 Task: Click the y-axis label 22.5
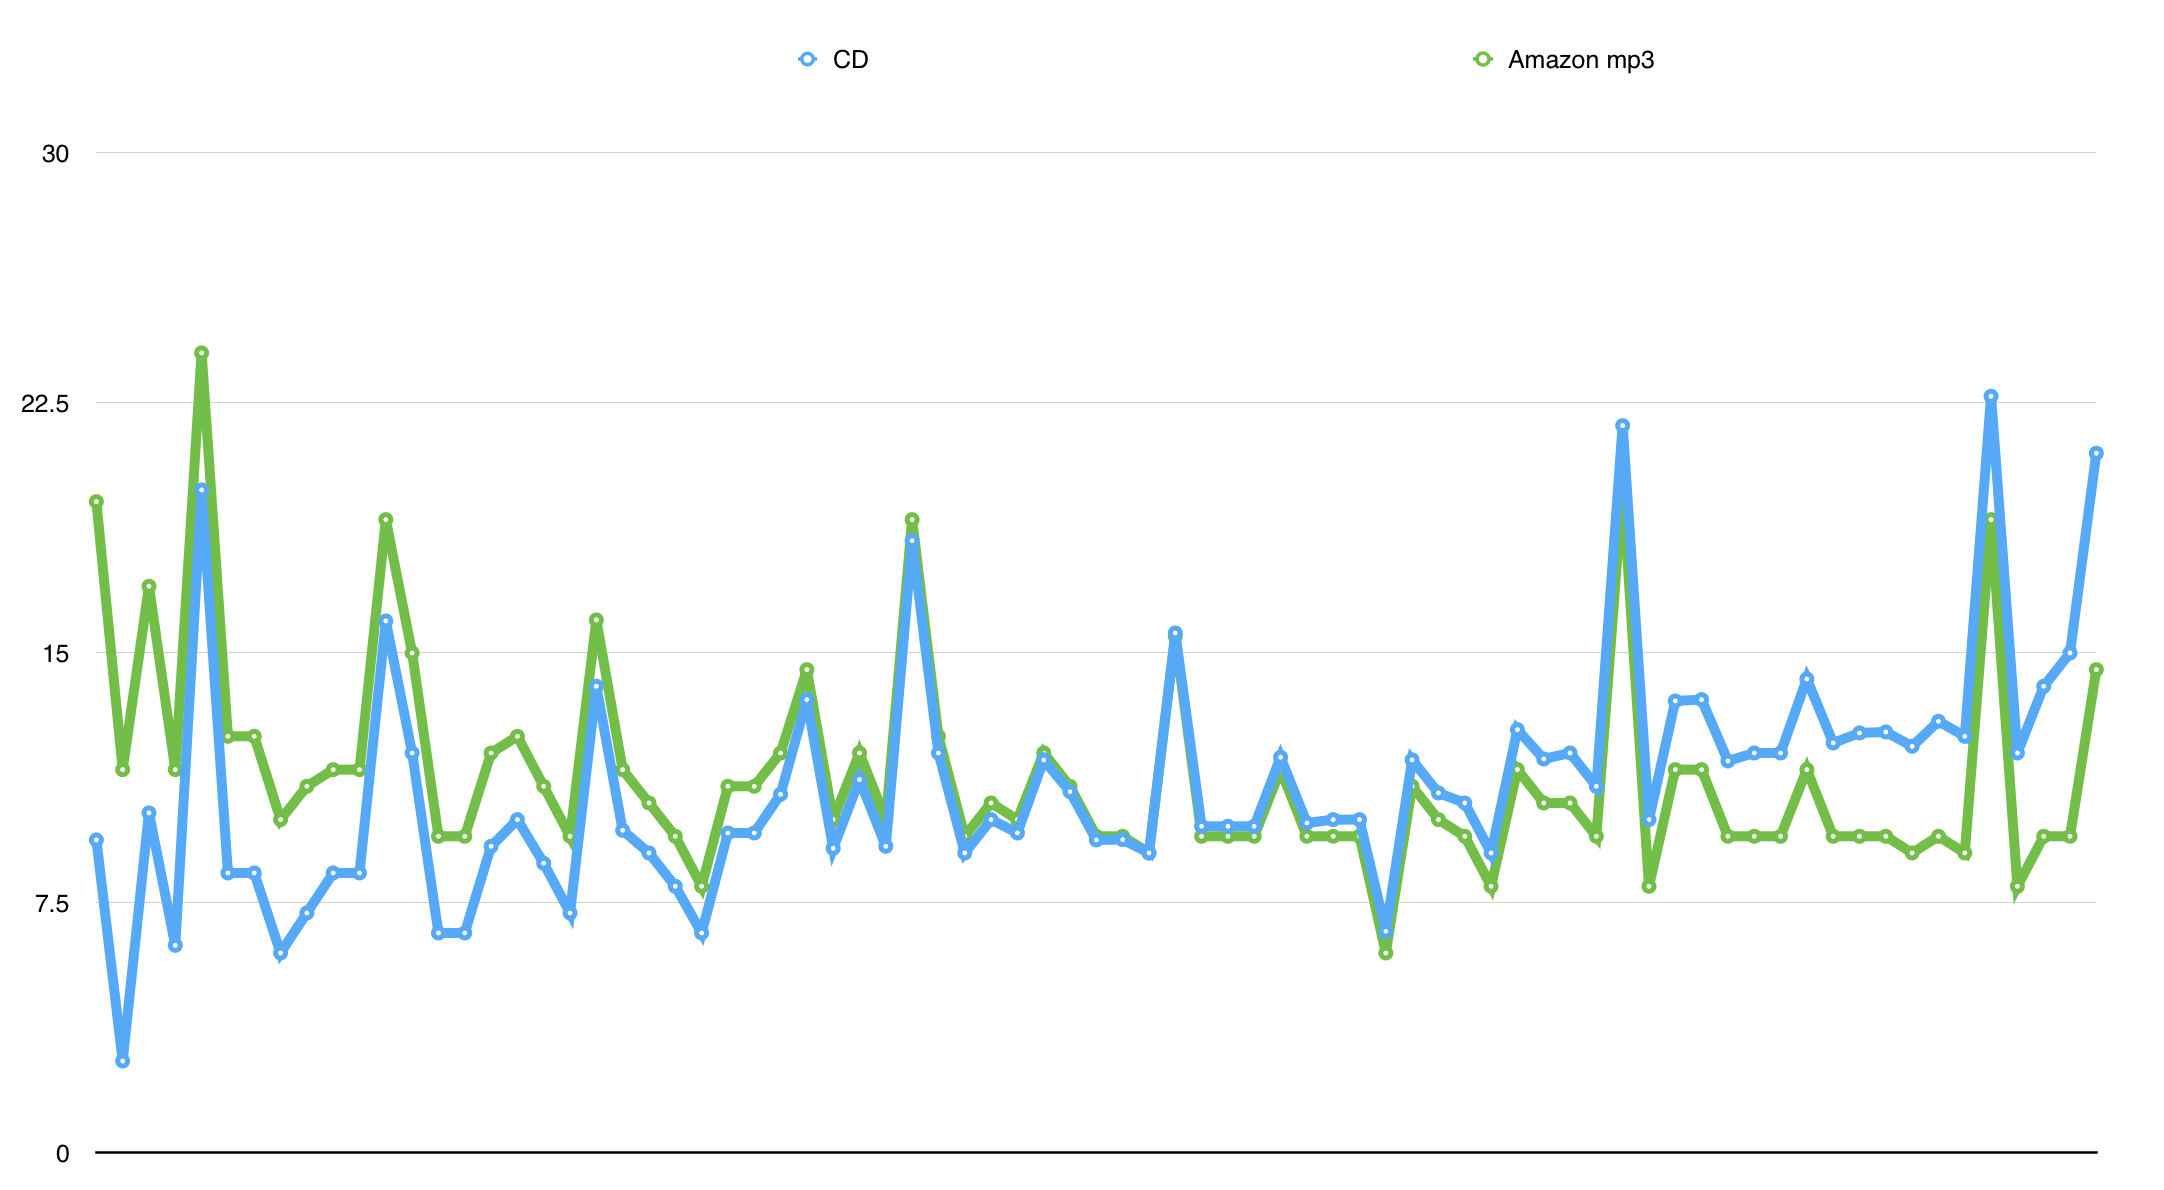coord(45,404)
